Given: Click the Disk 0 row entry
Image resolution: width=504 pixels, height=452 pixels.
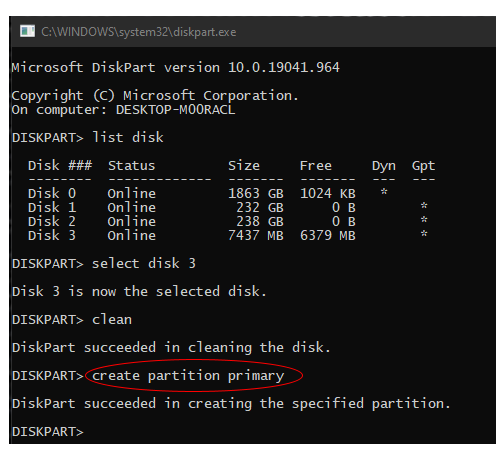Looking at the screenshot, I should [x=192, y=193].
